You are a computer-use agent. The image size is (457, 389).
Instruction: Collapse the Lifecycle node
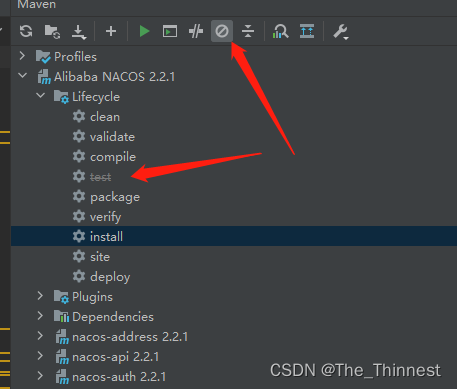[x=40, y=95]
